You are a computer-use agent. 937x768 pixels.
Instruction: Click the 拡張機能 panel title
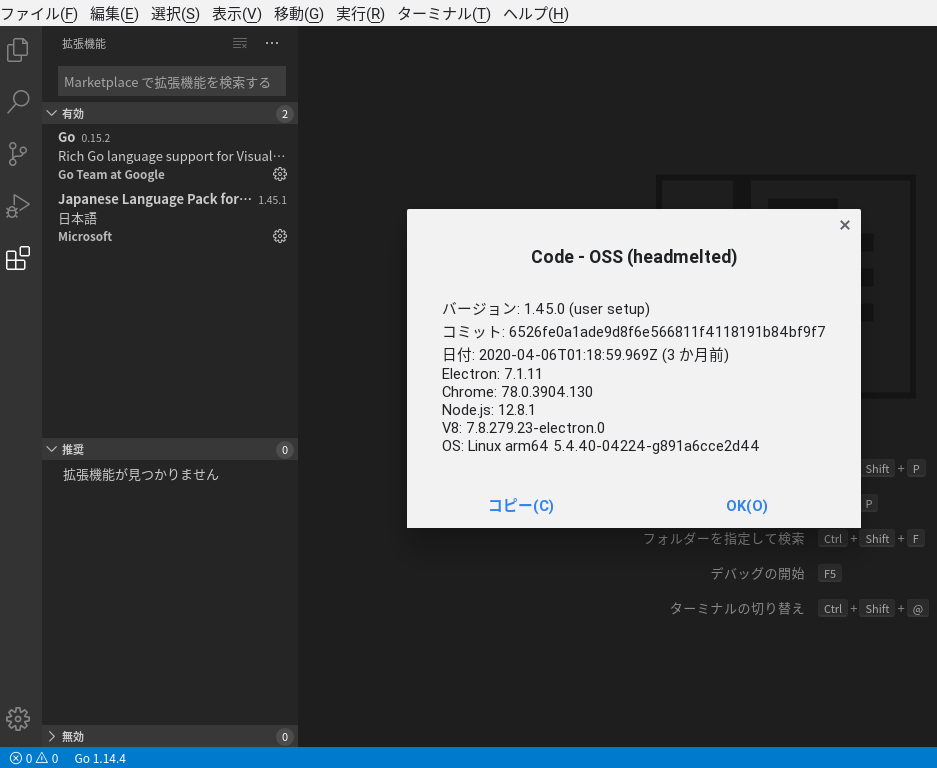click(84, 44)
